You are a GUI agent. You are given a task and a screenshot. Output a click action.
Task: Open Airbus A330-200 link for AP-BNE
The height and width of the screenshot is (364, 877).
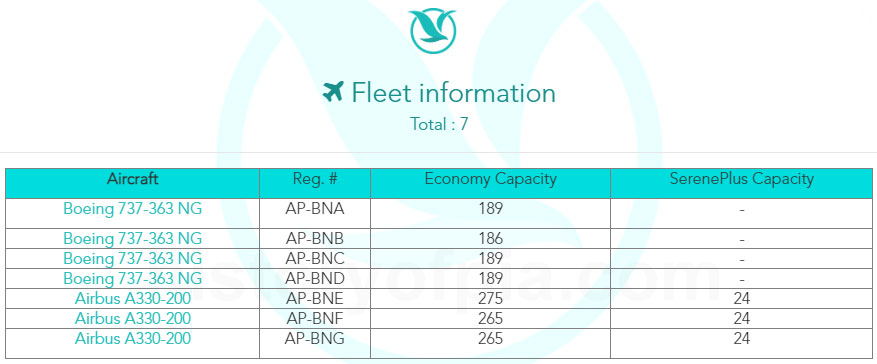[x=133, y=298]
